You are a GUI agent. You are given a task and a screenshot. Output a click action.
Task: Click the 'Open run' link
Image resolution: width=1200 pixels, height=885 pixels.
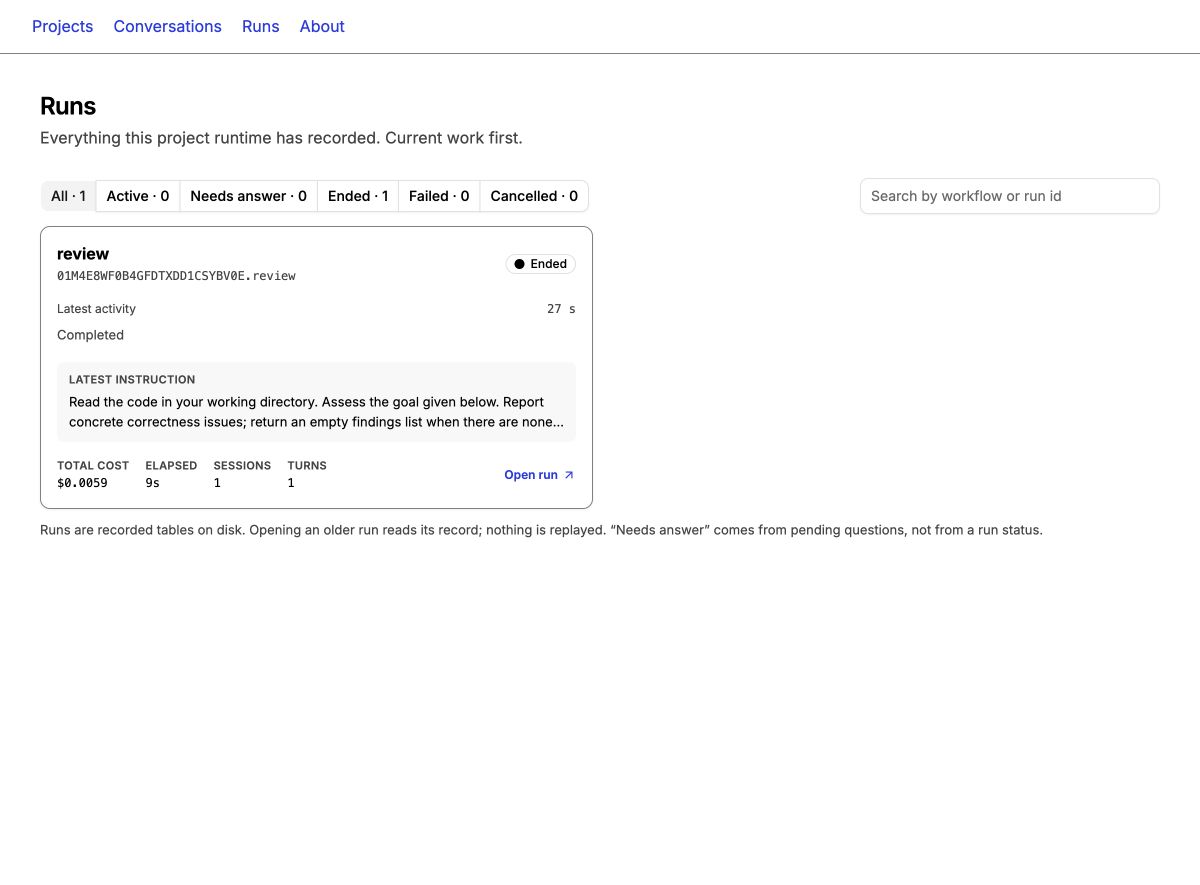[539, 475]
